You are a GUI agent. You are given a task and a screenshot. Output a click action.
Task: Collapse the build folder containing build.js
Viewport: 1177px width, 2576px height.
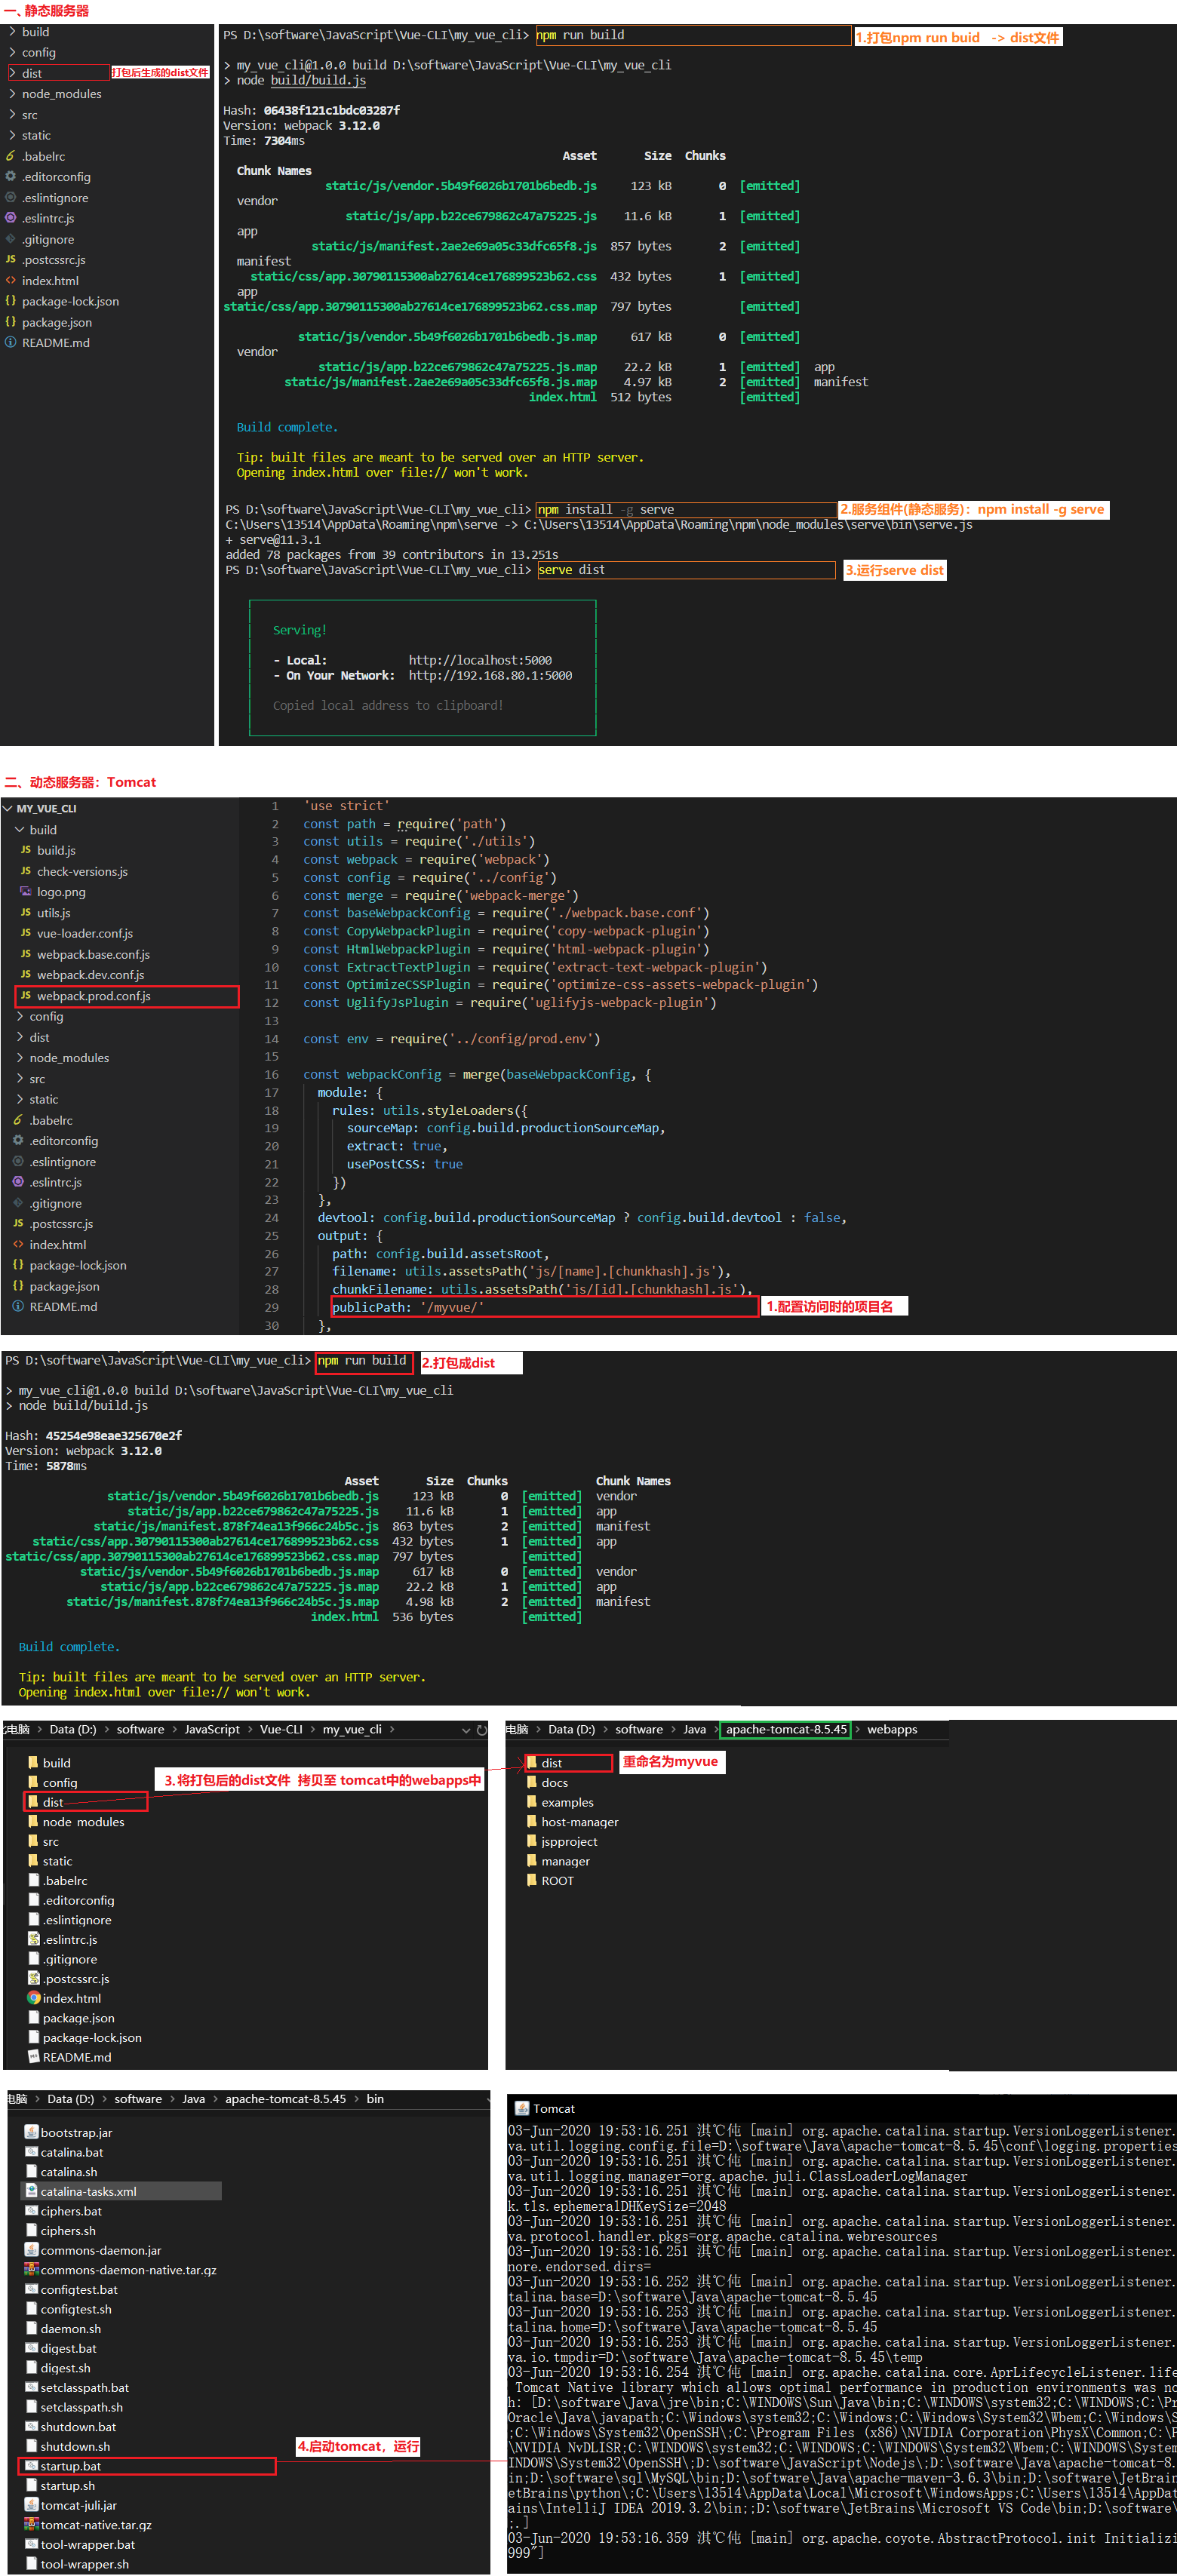(19, 829)
